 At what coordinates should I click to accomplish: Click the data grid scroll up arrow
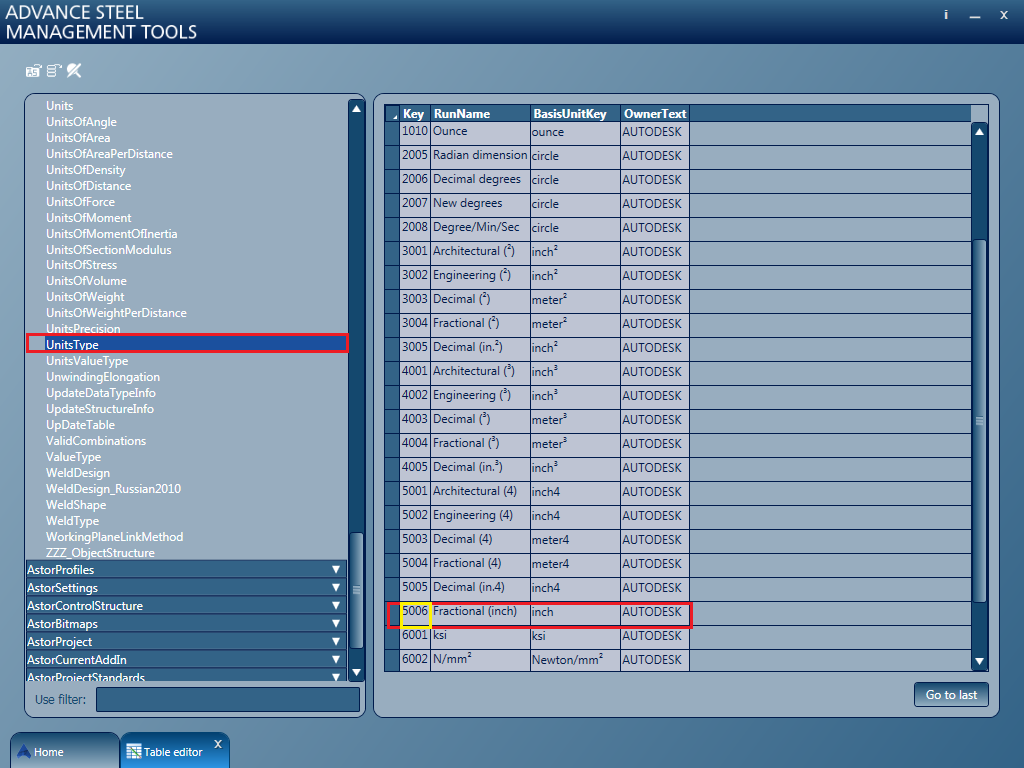[x=980, y=132]
